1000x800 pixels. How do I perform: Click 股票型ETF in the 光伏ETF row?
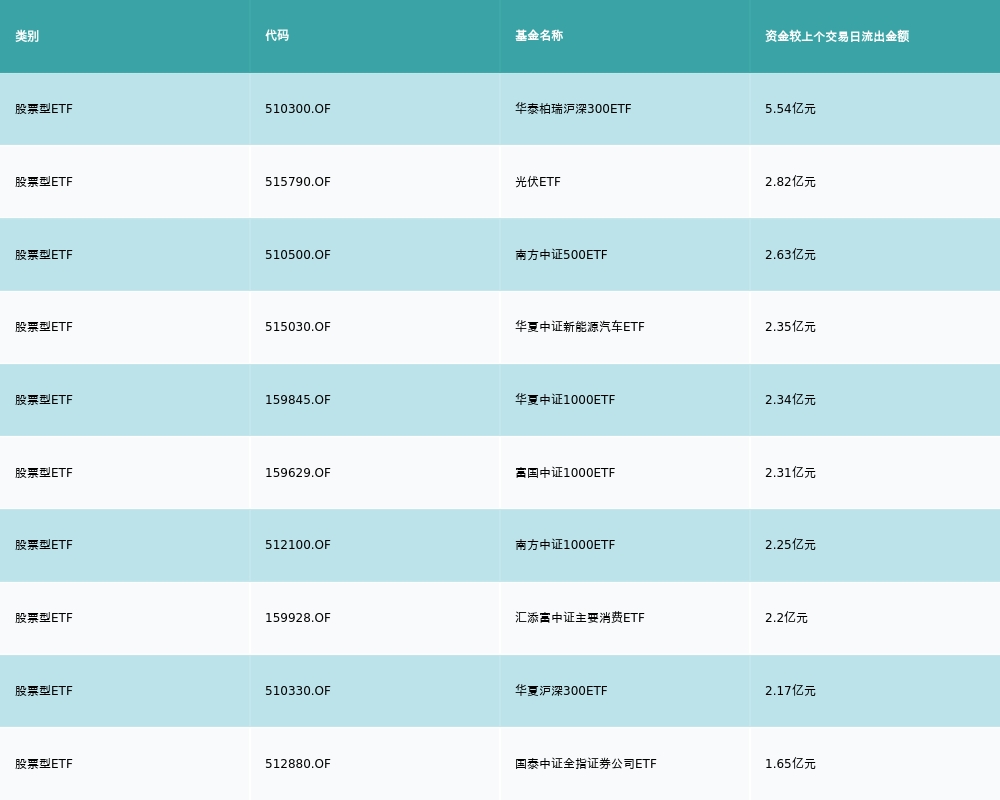[44, 182]
